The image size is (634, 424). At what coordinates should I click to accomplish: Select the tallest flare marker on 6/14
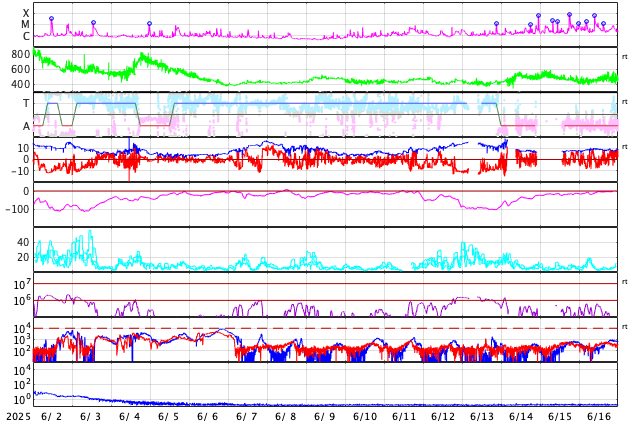coord(538,15)
